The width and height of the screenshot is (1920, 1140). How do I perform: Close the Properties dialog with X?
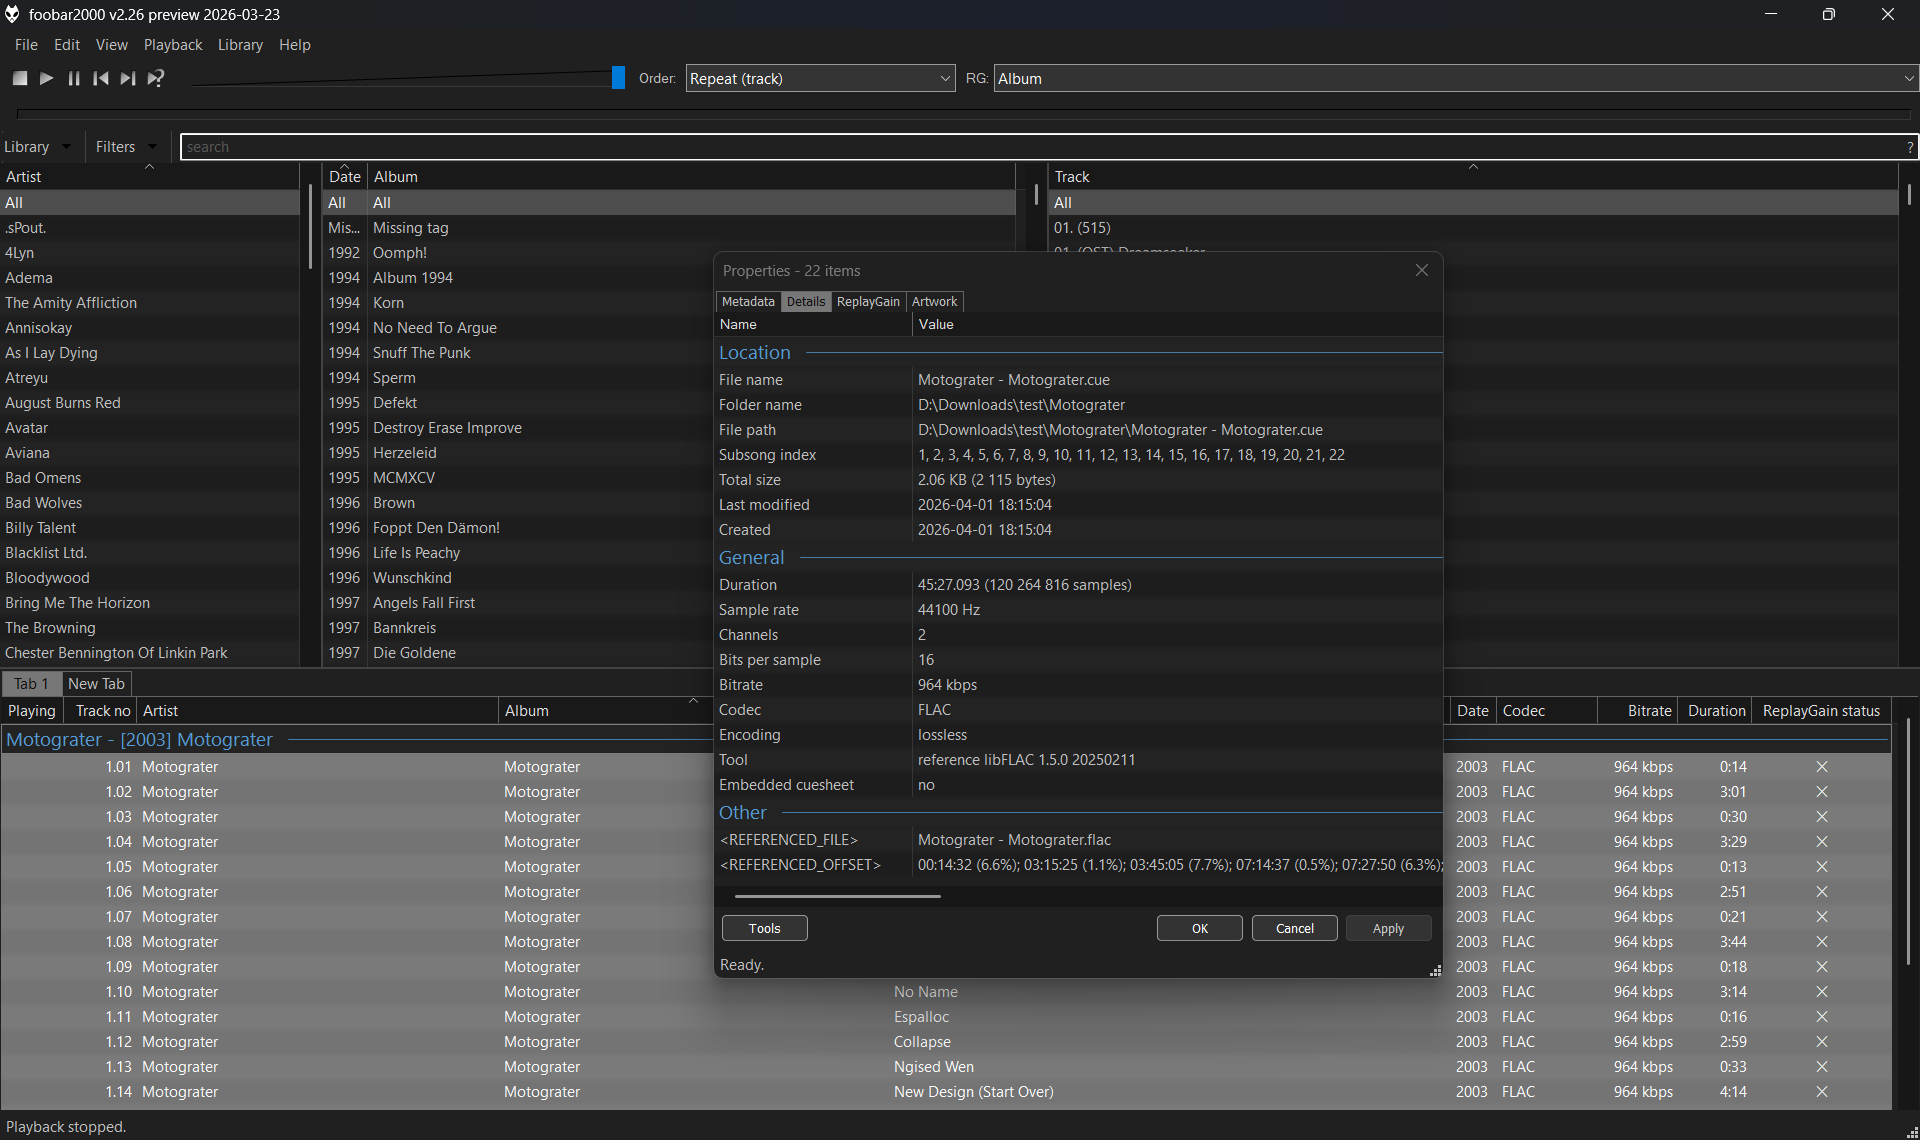pos(1421,270)
